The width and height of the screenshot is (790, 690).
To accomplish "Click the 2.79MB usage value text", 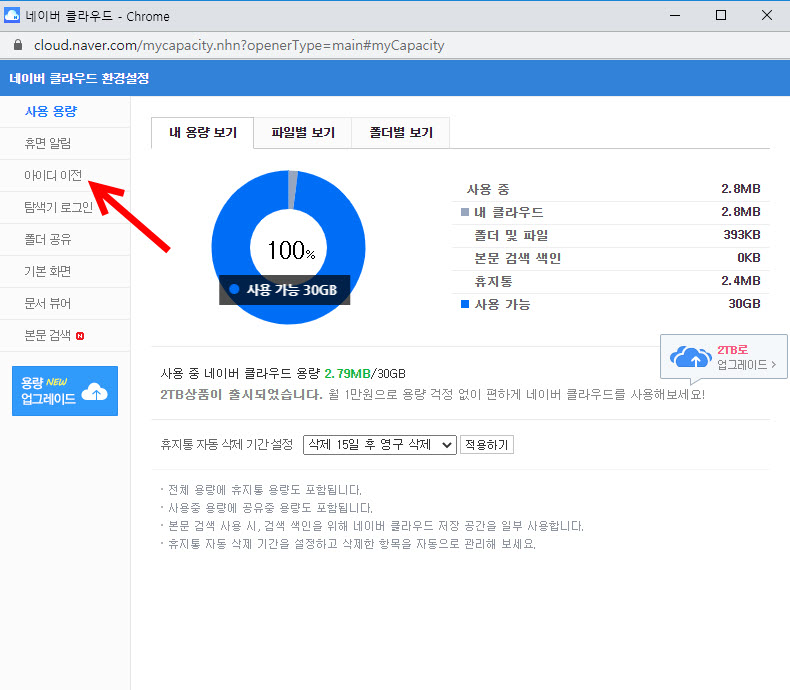I will 347,374.
